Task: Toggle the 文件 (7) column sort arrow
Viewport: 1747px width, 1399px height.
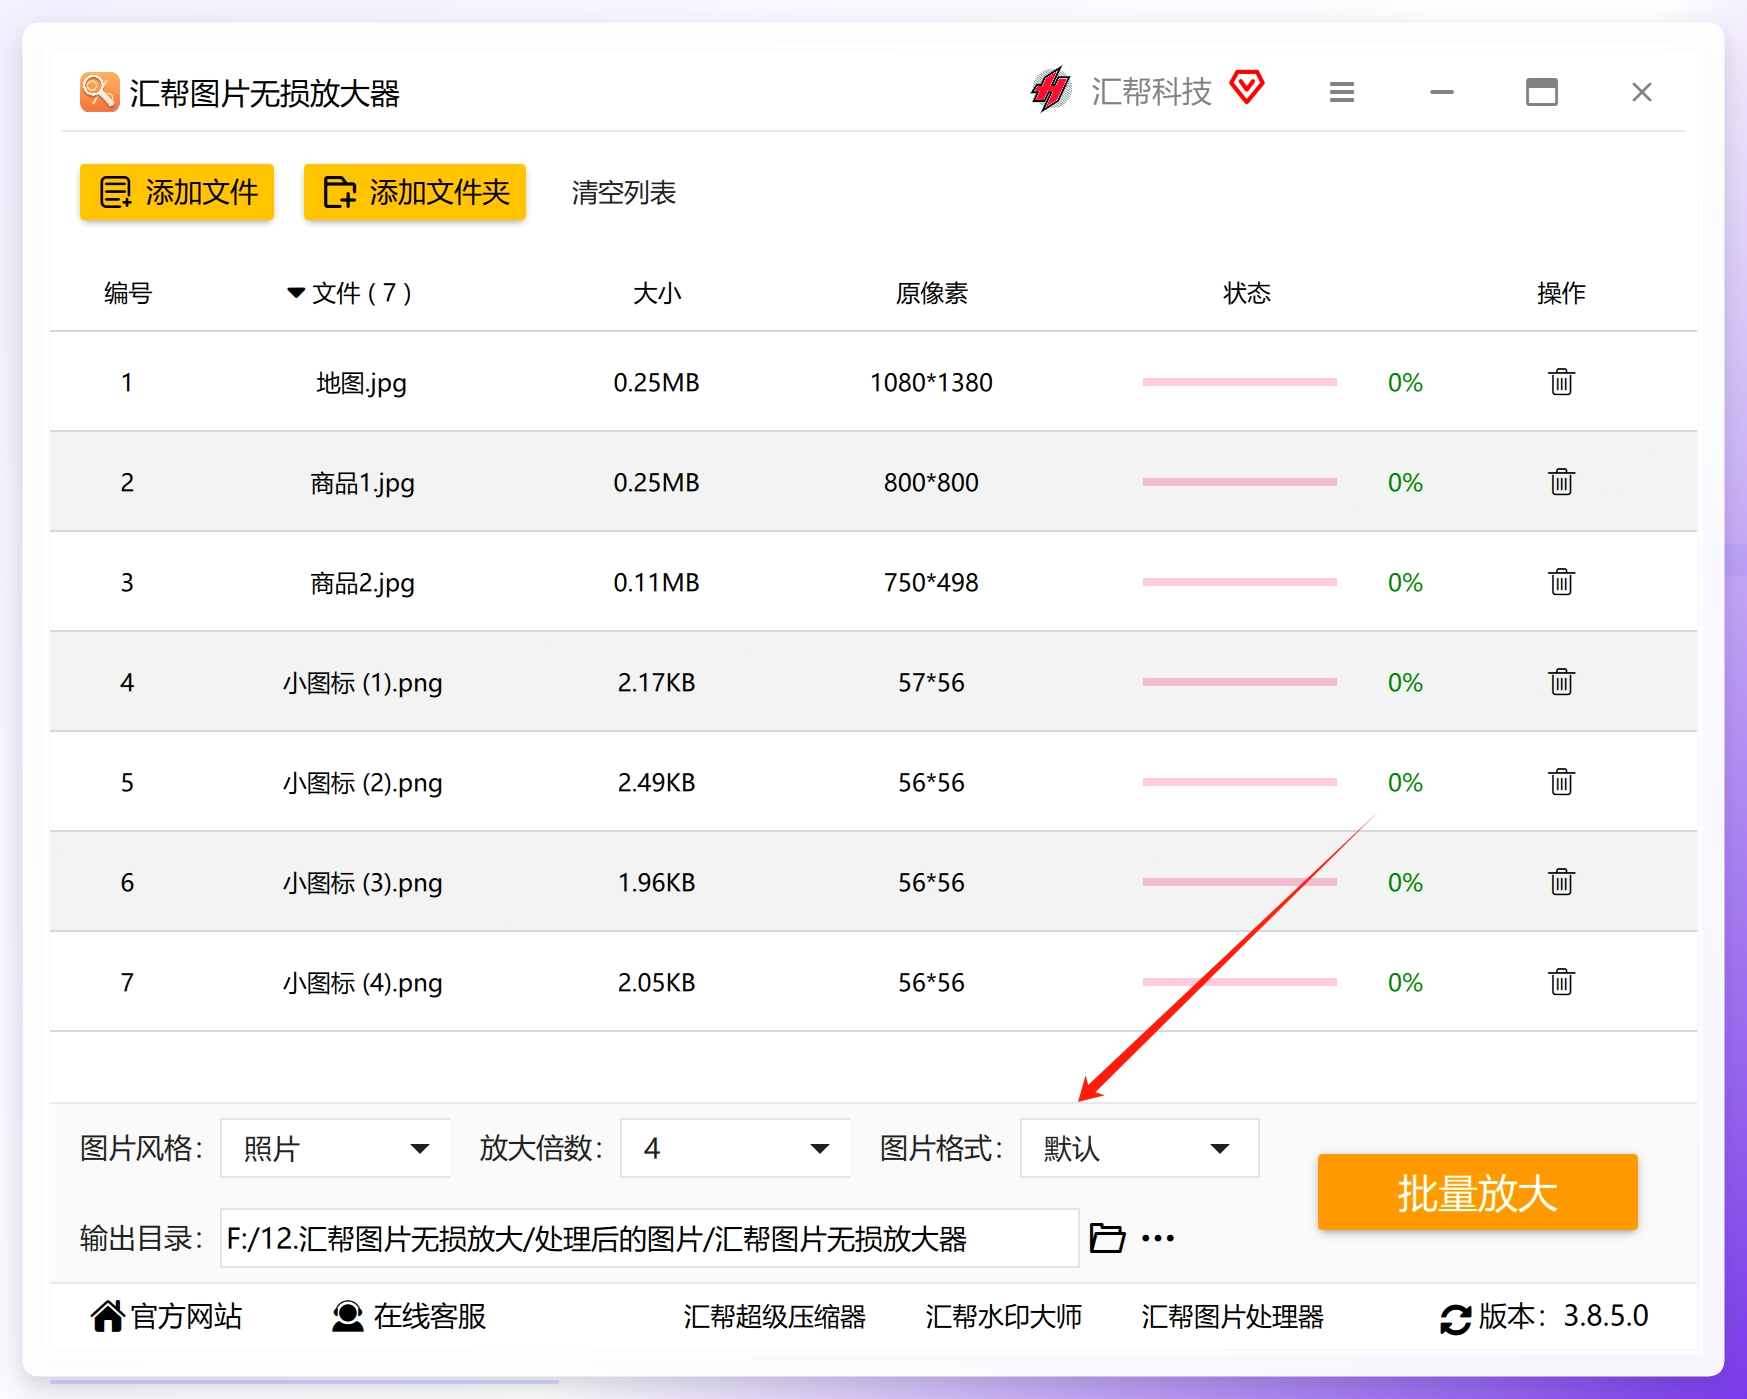Action: tap(296, 293)
